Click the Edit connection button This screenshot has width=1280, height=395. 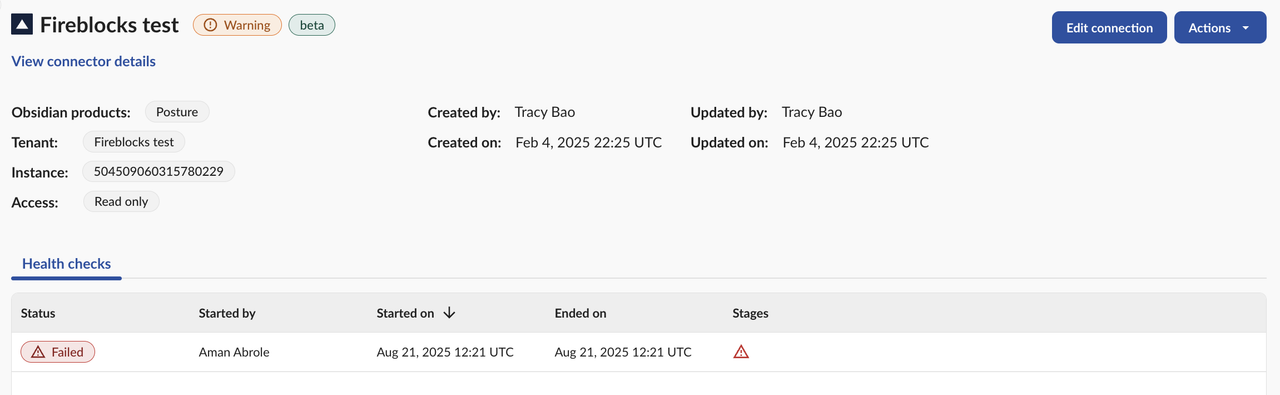[1109, 28]
